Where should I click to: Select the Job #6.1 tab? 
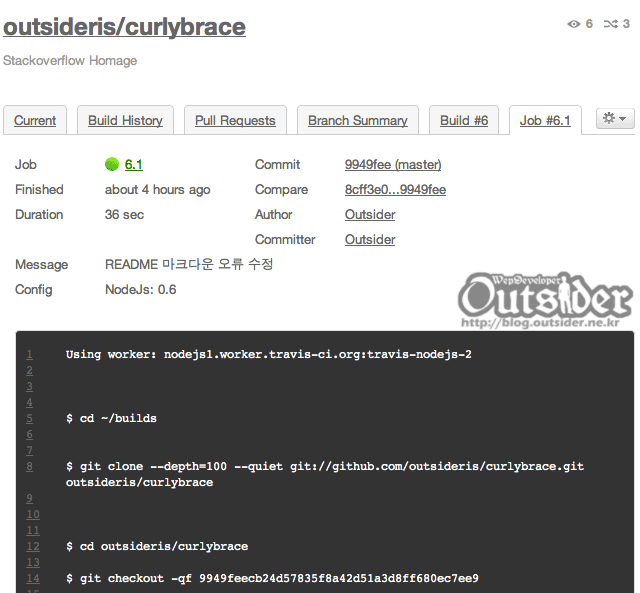click(545, 120)
